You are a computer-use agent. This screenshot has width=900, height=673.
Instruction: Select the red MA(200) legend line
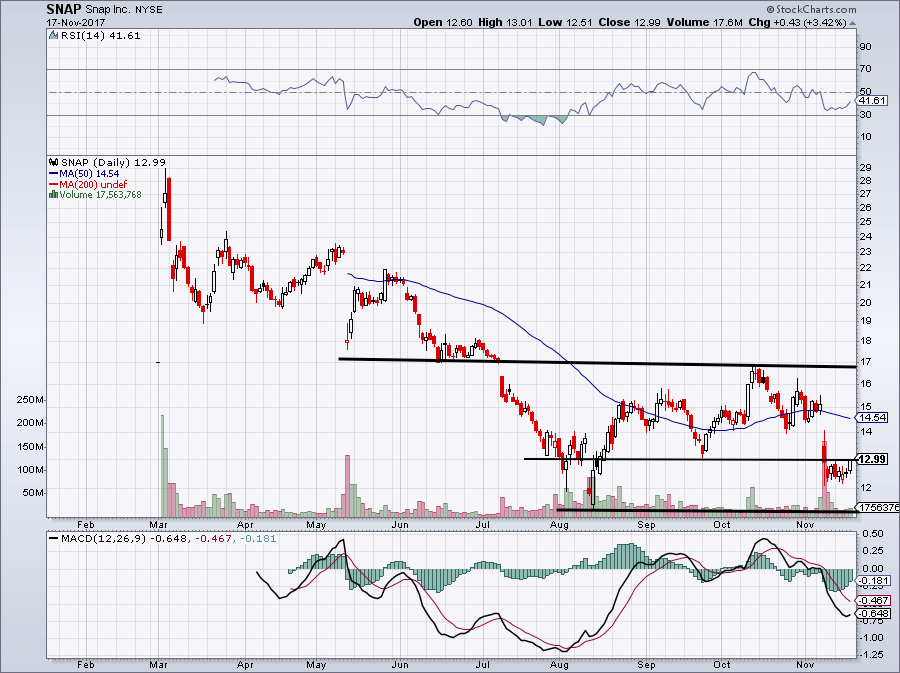tap(54, 184)
